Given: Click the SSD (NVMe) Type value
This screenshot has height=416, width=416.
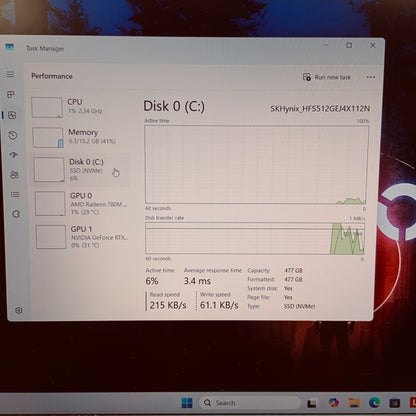Looking at the screenshot, I should coord(299,306).
